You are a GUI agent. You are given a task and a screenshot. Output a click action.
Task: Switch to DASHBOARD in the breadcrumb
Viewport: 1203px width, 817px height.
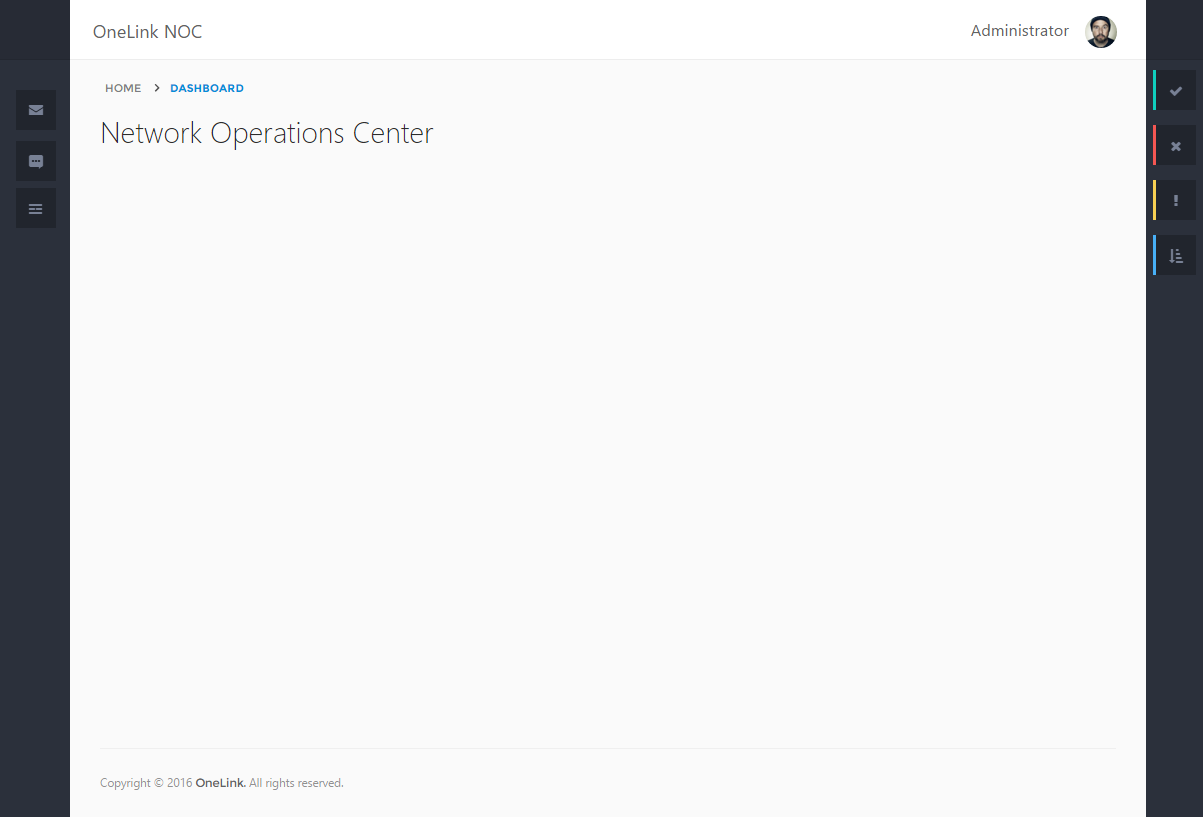tap(207, 88)
